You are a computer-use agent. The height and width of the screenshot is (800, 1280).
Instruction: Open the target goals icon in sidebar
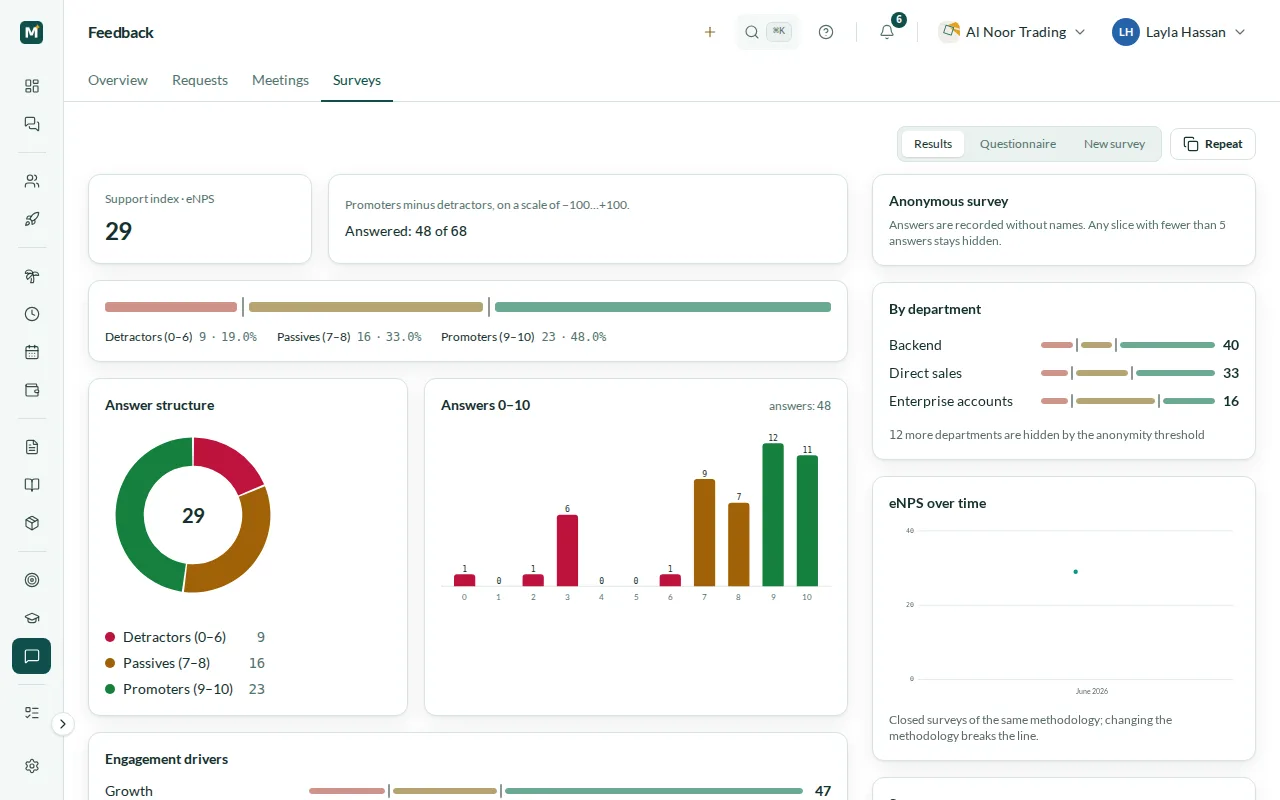click(x=32, y=580)
